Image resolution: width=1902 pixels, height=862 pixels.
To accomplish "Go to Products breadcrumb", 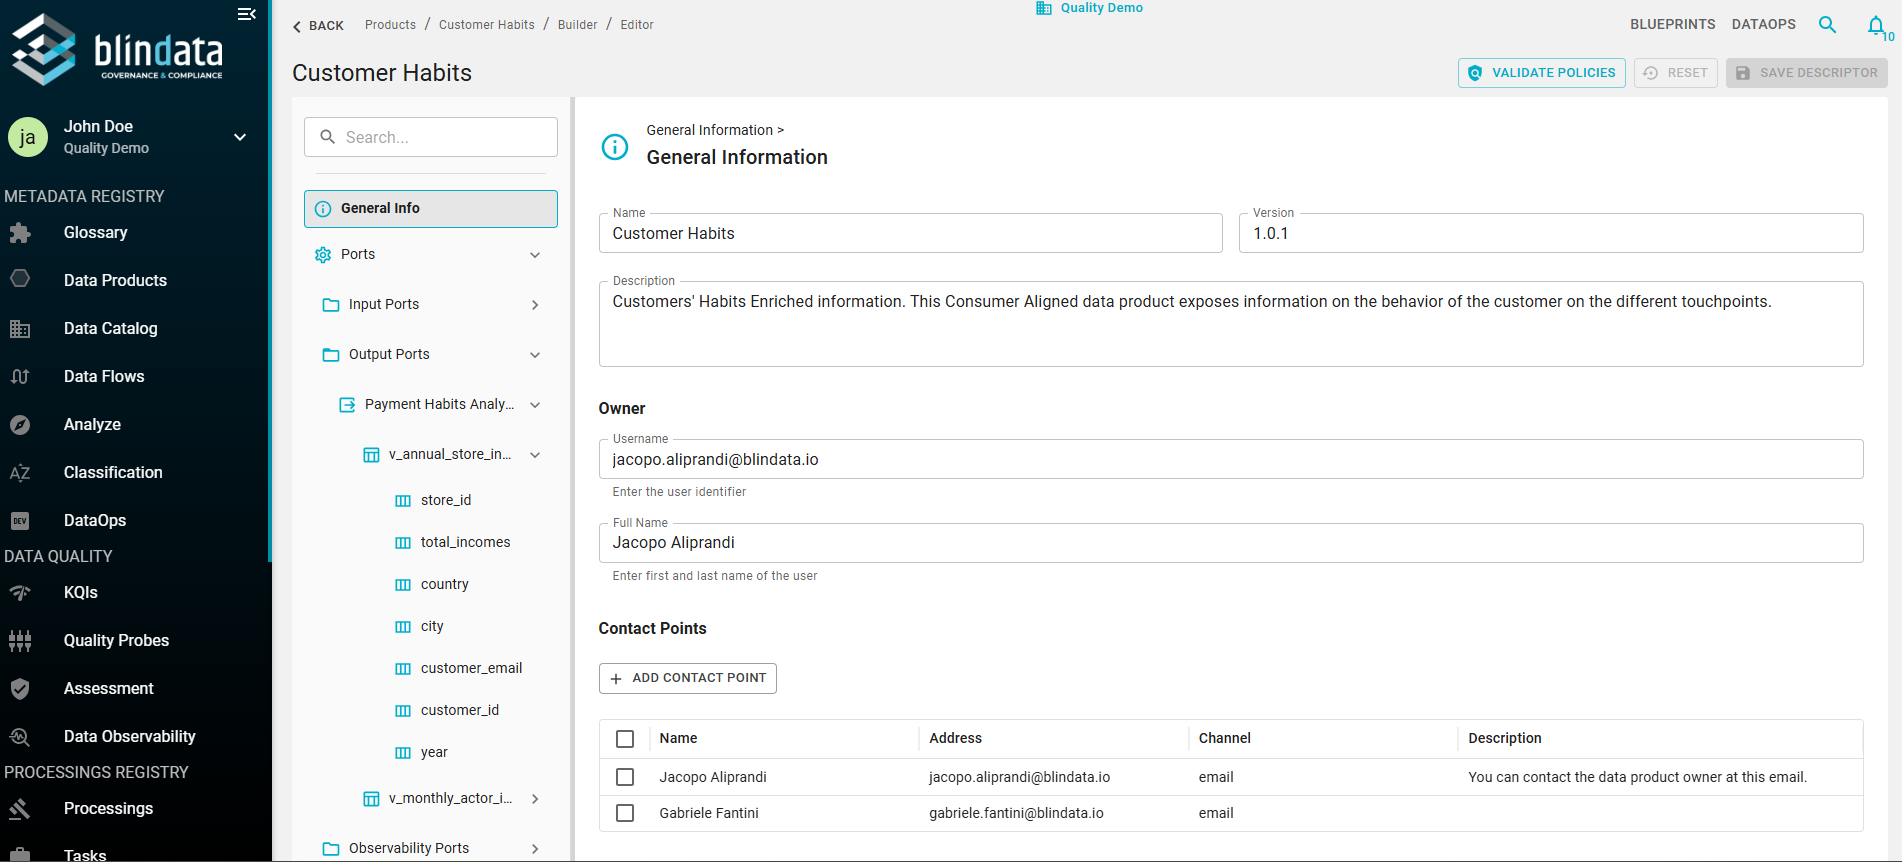I will [x=390, y=25].
